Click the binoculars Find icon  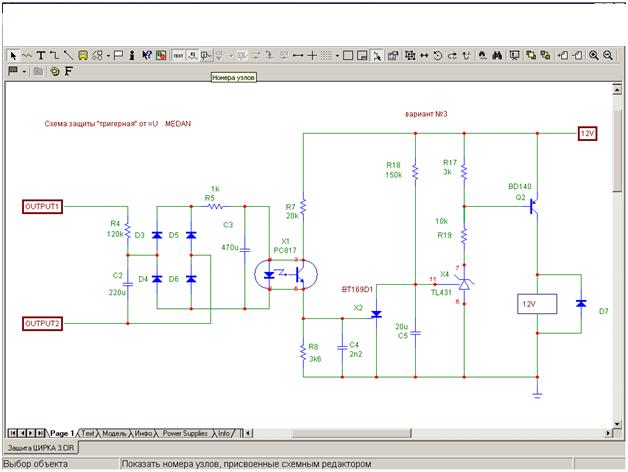point(497,56)
